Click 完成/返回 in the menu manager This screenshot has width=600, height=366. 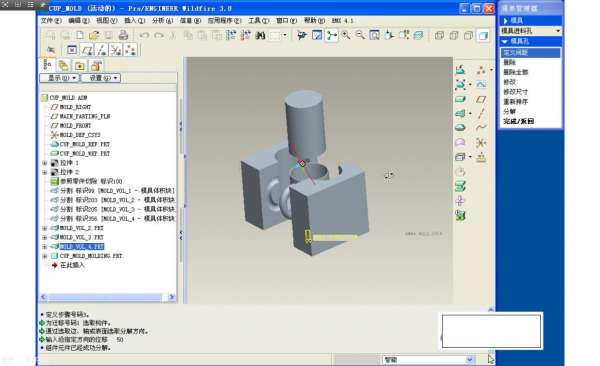coord(518,121)
